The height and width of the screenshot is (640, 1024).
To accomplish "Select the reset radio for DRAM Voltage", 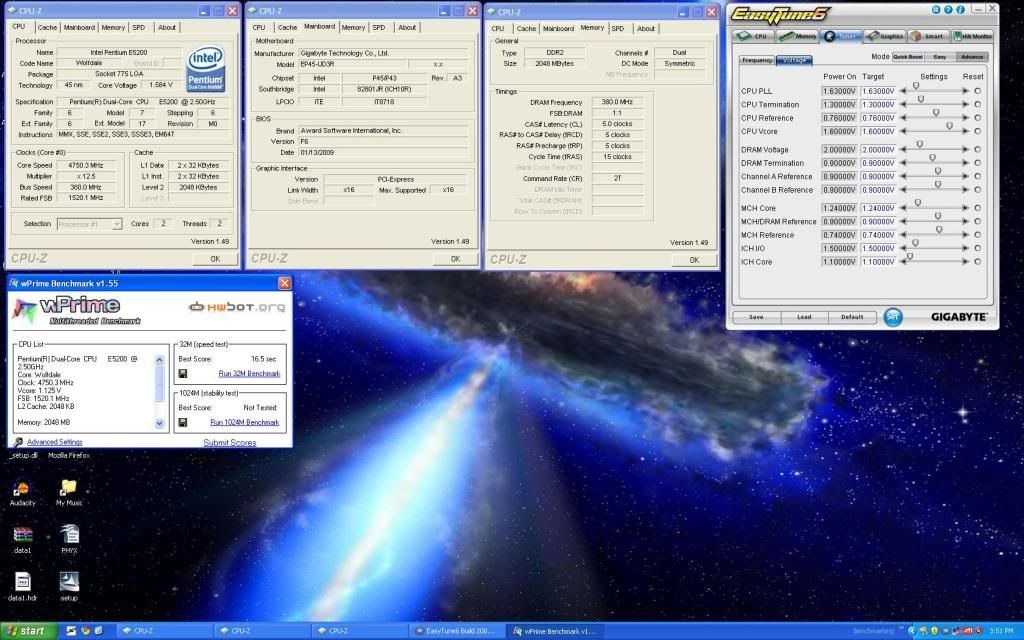I will click(978, 150).
